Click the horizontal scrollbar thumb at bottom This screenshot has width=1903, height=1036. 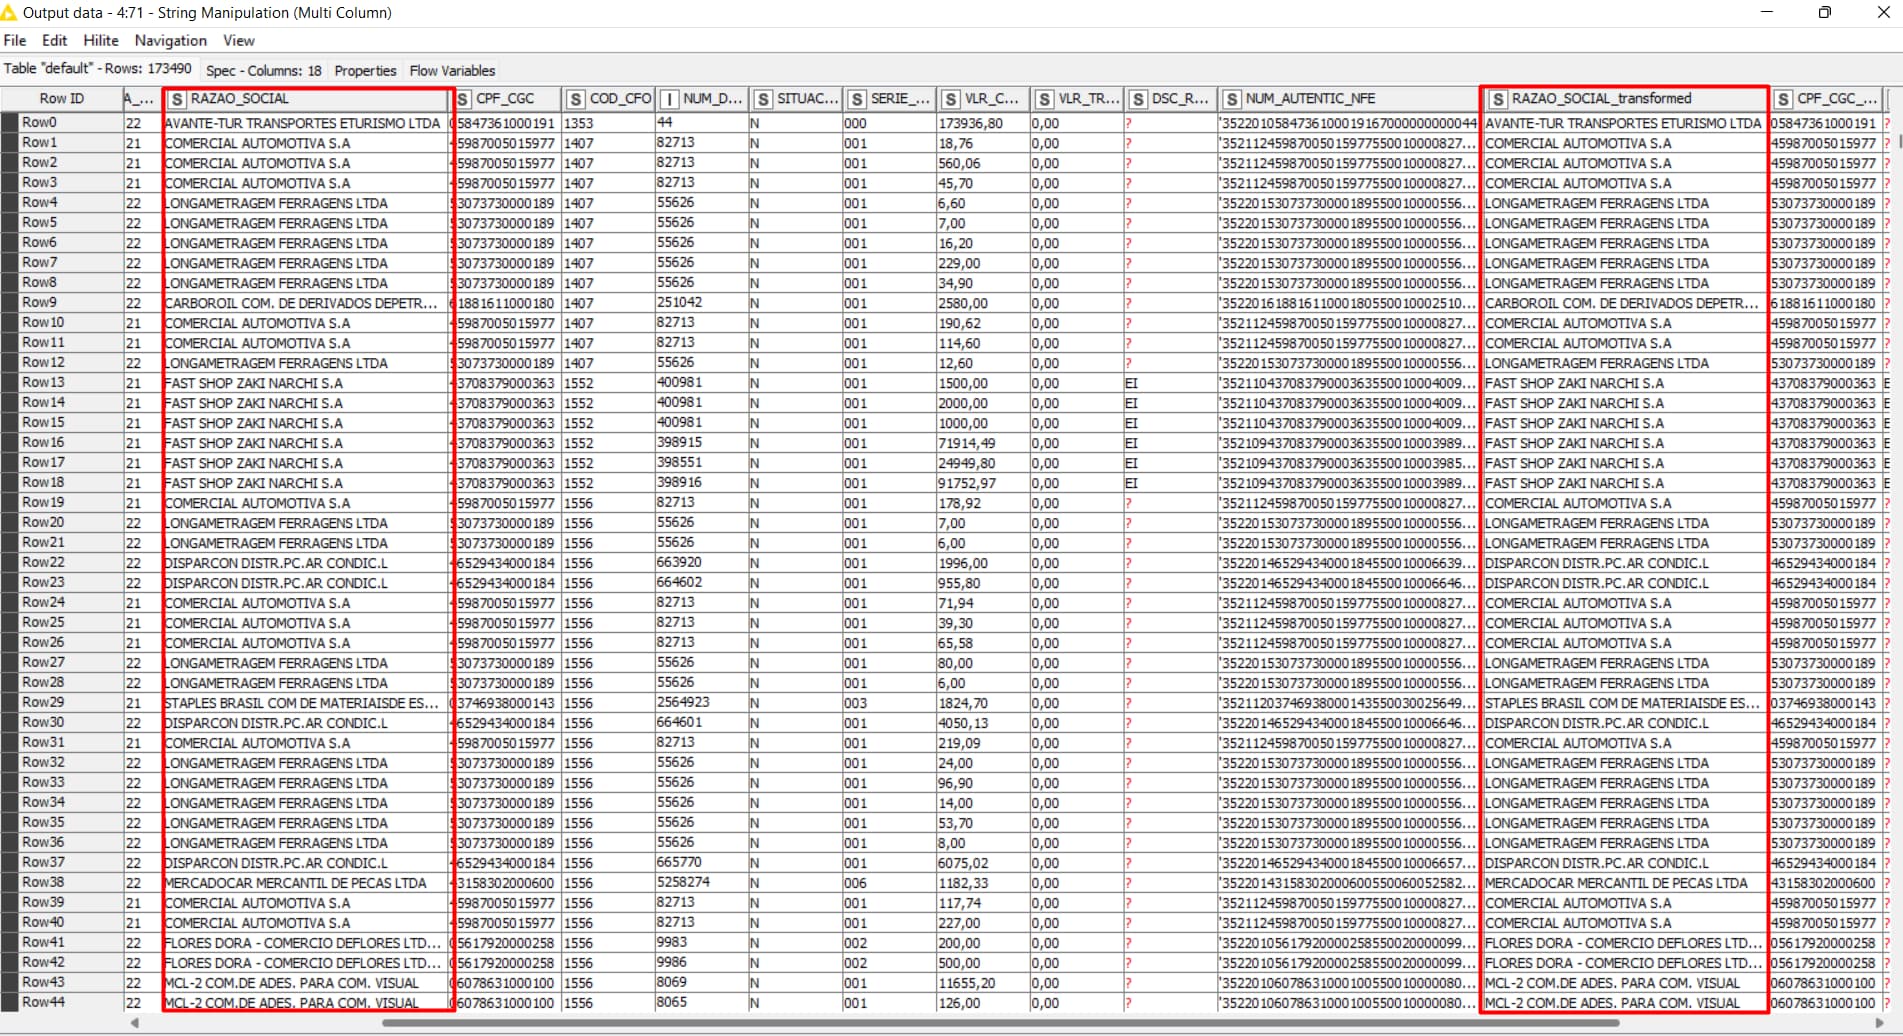coord(1000,1023)
